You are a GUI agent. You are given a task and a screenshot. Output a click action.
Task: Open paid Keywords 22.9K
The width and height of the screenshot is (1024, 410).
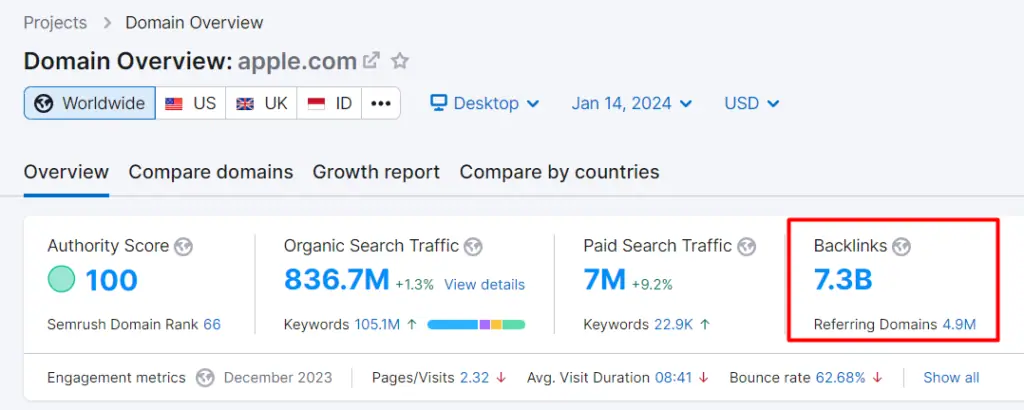click(673, 324)
